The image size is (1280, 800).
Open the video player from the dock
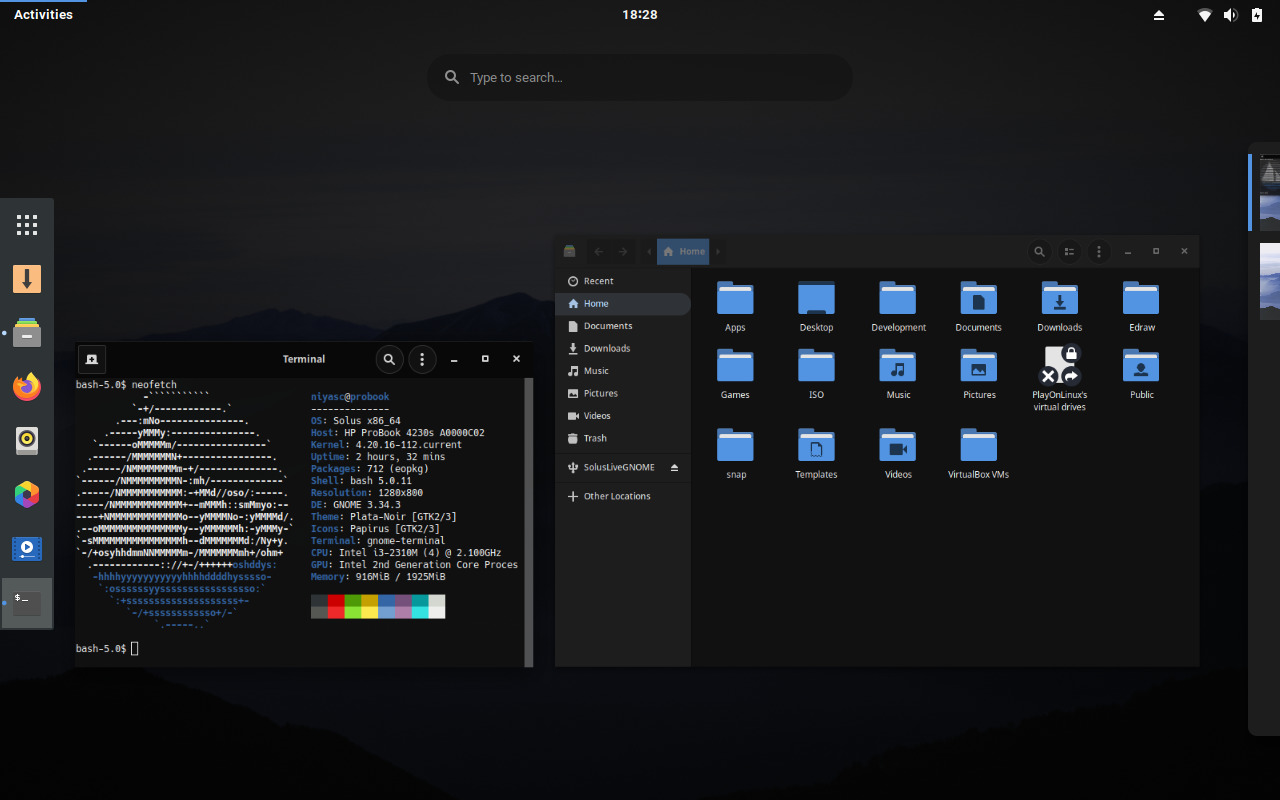26,548
